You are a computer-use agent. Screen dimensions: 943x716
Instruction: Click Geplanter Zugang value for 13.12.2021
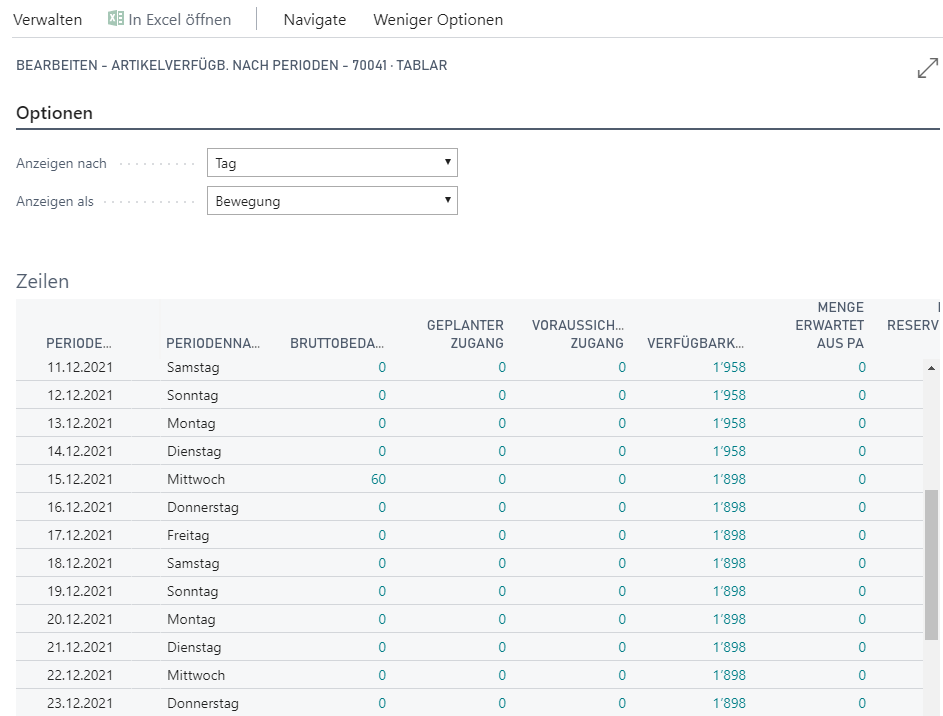502,423
